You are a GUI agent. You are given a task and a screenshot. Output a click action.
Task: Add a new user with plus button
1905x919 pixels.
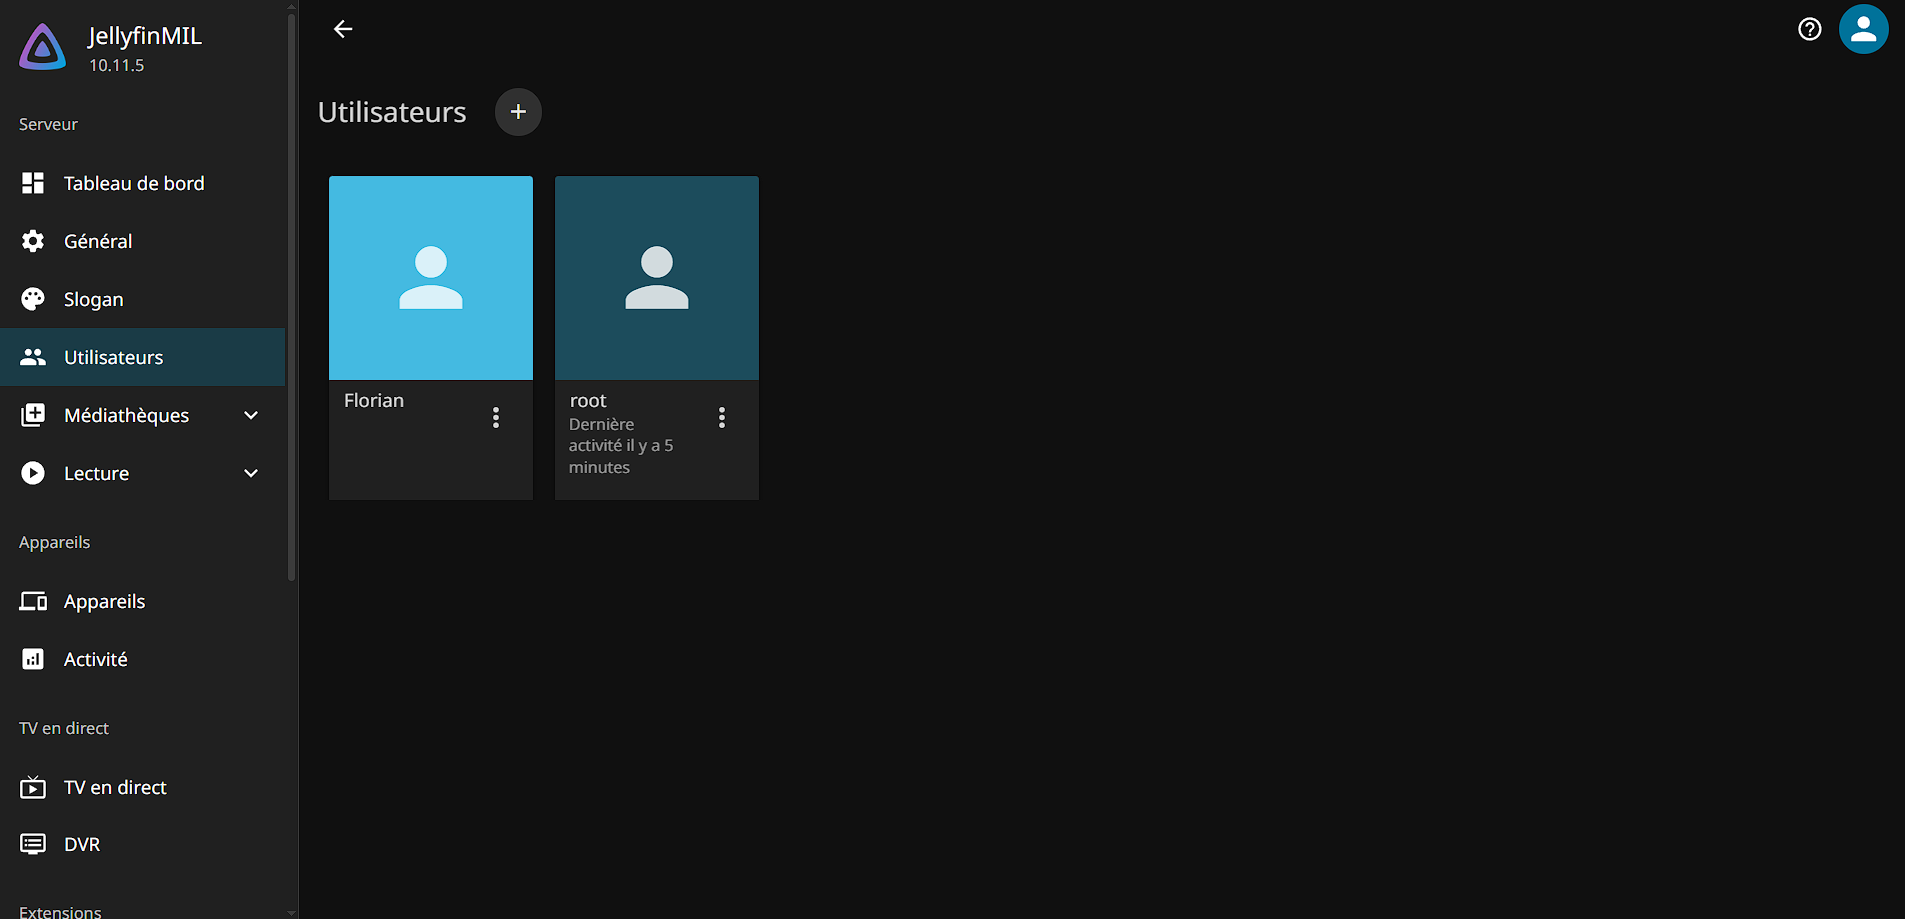(x=518, y=112)
